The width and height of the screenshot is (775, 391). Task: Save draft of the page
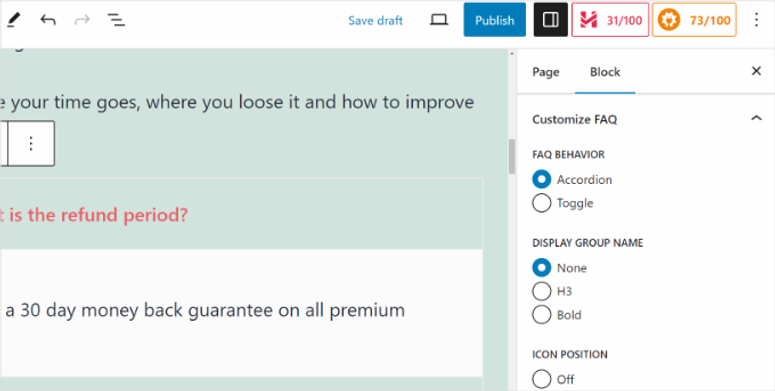[376, 20]
